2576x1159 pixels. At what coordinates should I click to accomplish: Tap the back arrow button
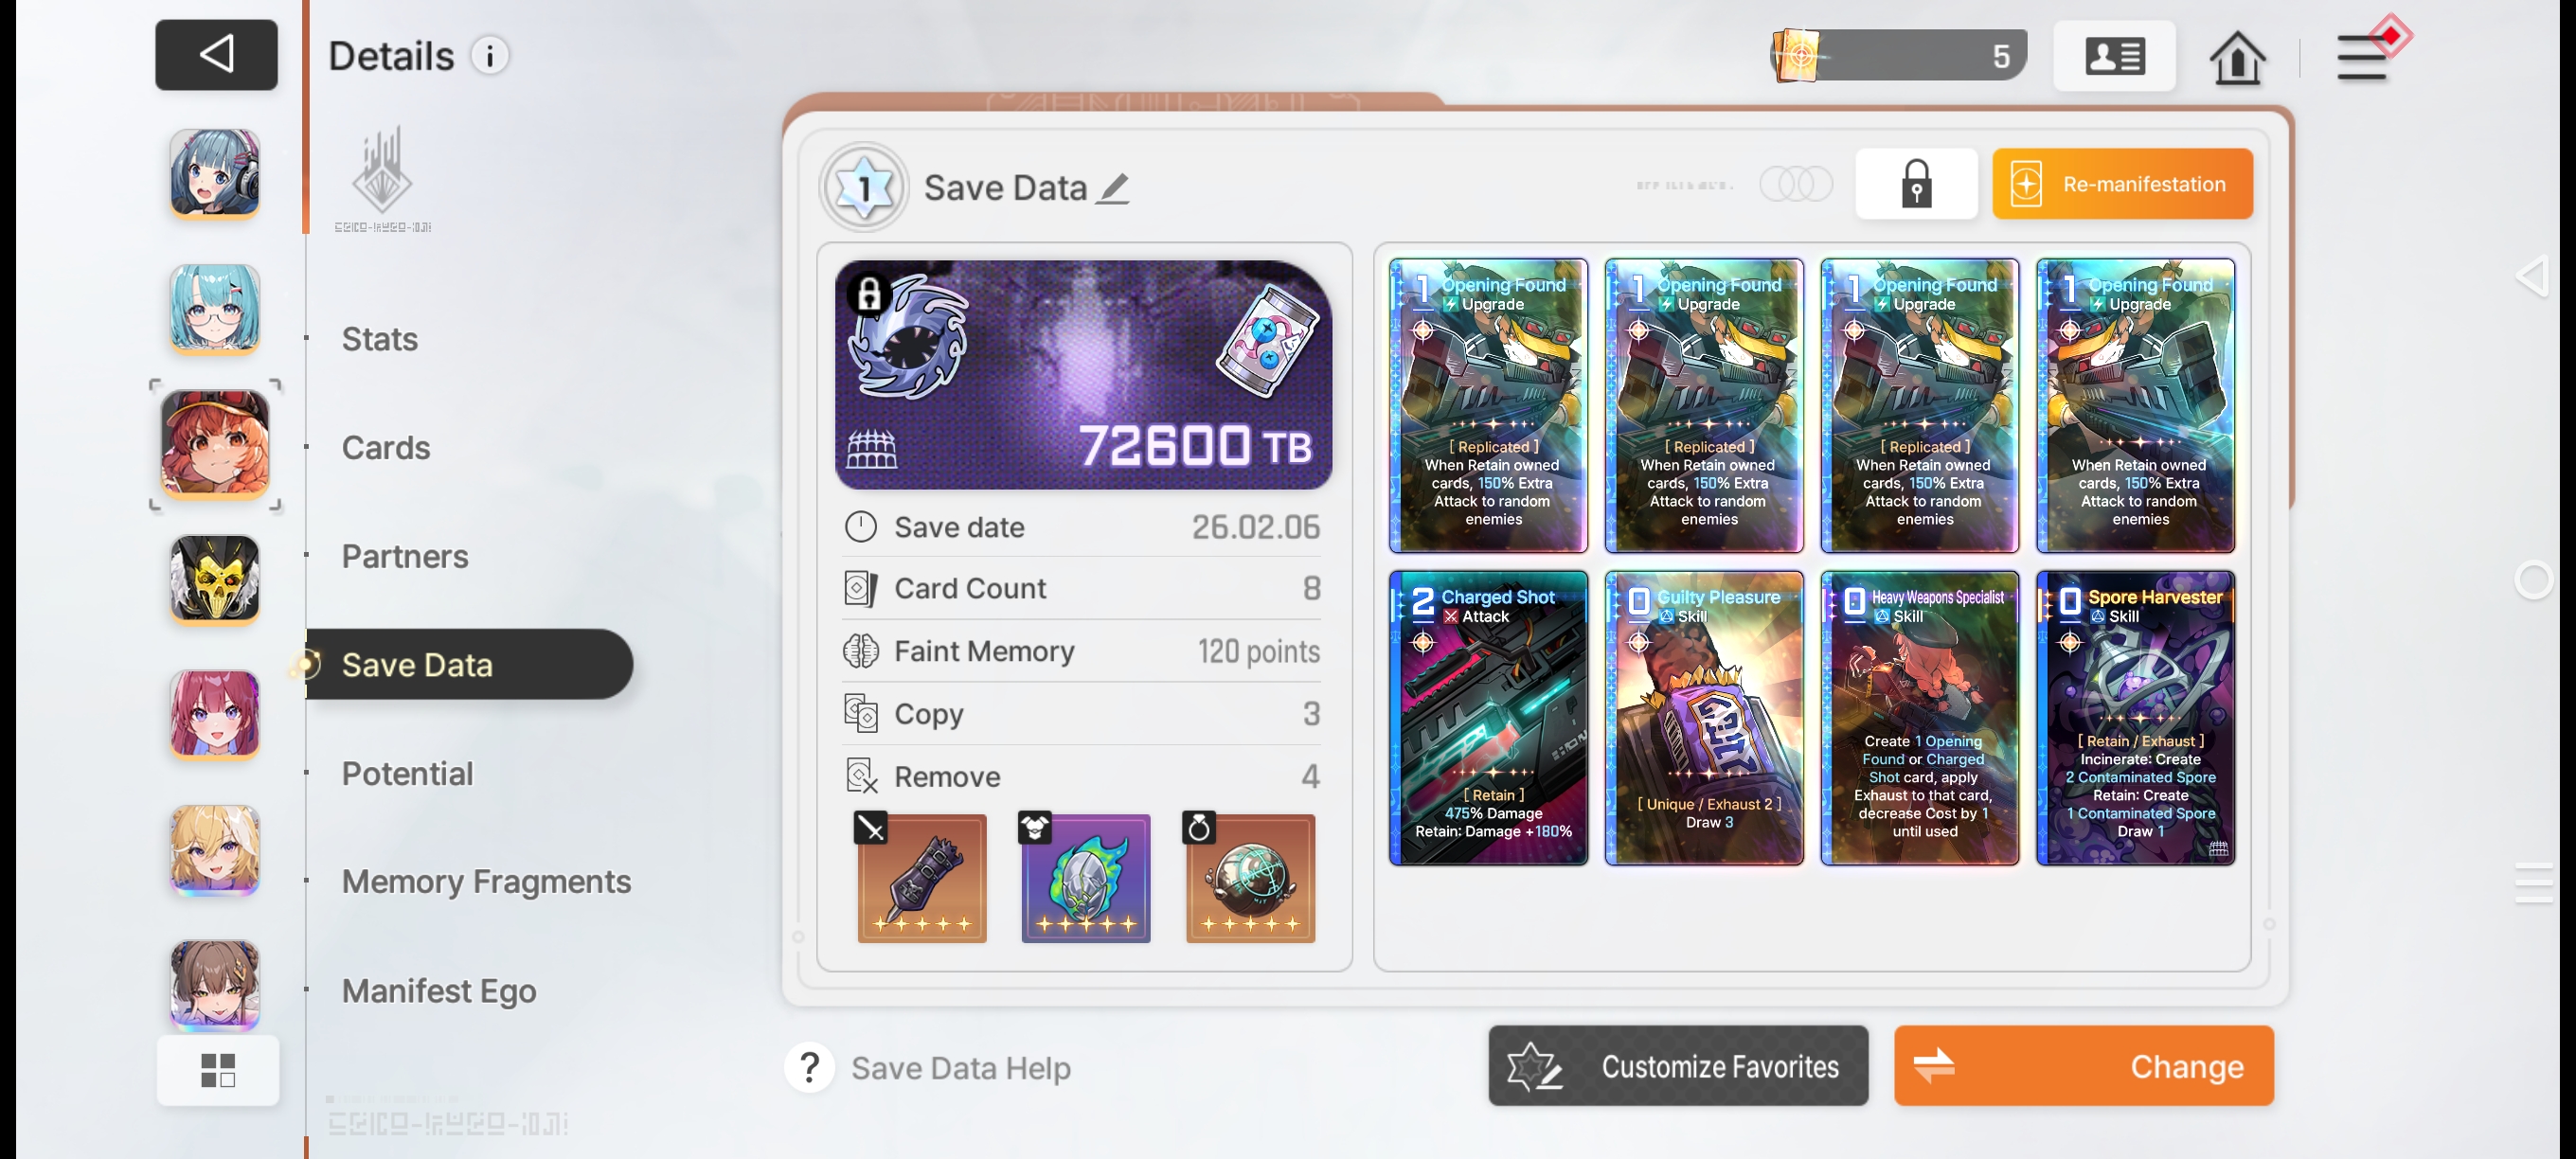216,54
